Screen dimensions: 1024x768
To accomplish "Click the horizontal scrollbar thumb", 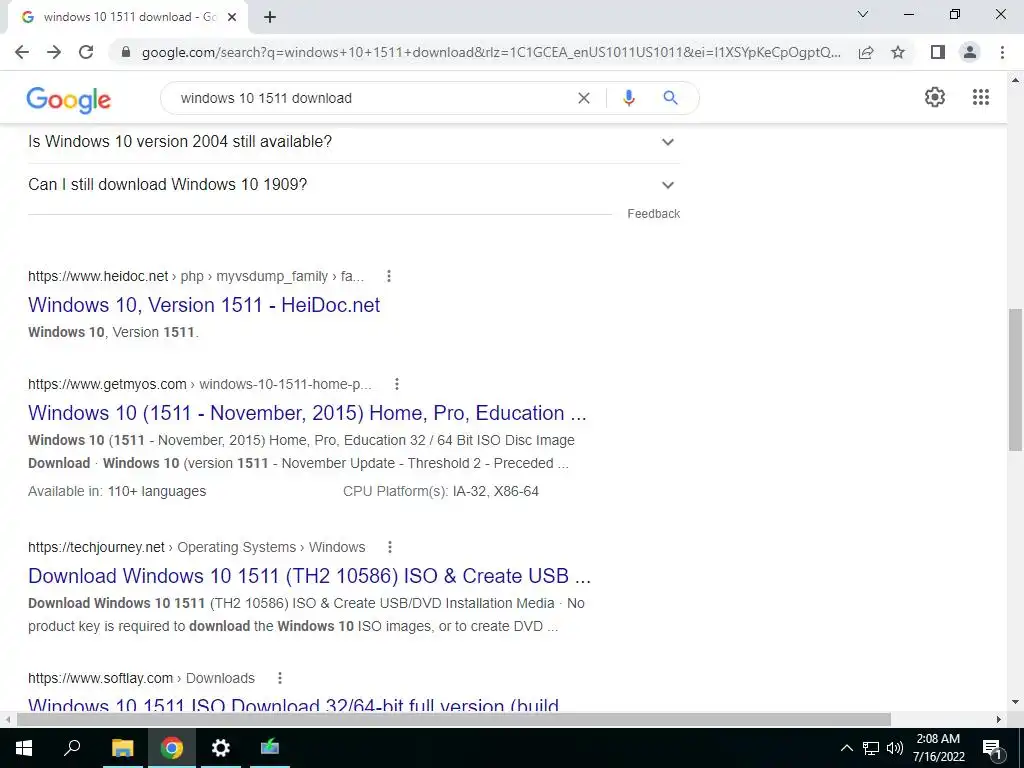I will click(x=454, y=719).
